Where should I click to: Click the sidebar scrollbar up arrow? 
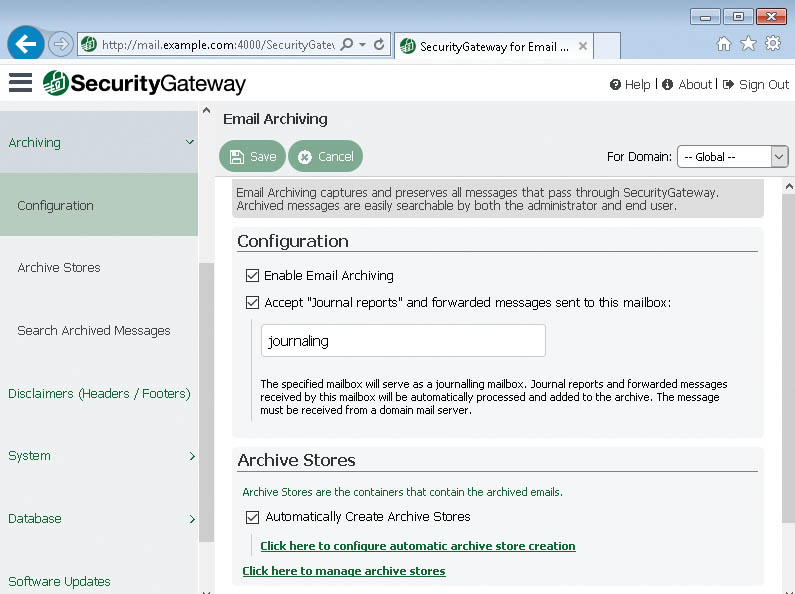point(206,110)
